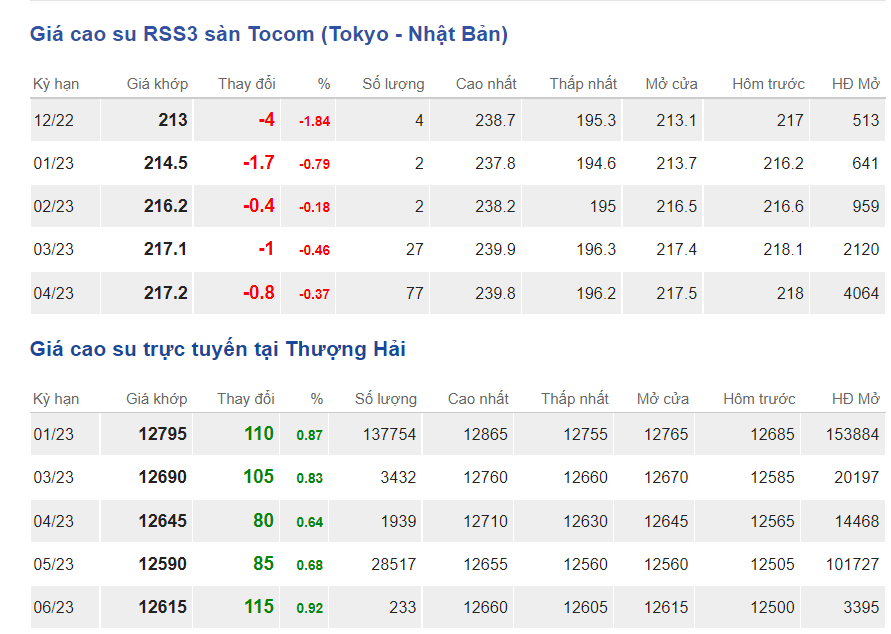Click the green 105 change value
891x634 pixels.
[x=258, y=477]
